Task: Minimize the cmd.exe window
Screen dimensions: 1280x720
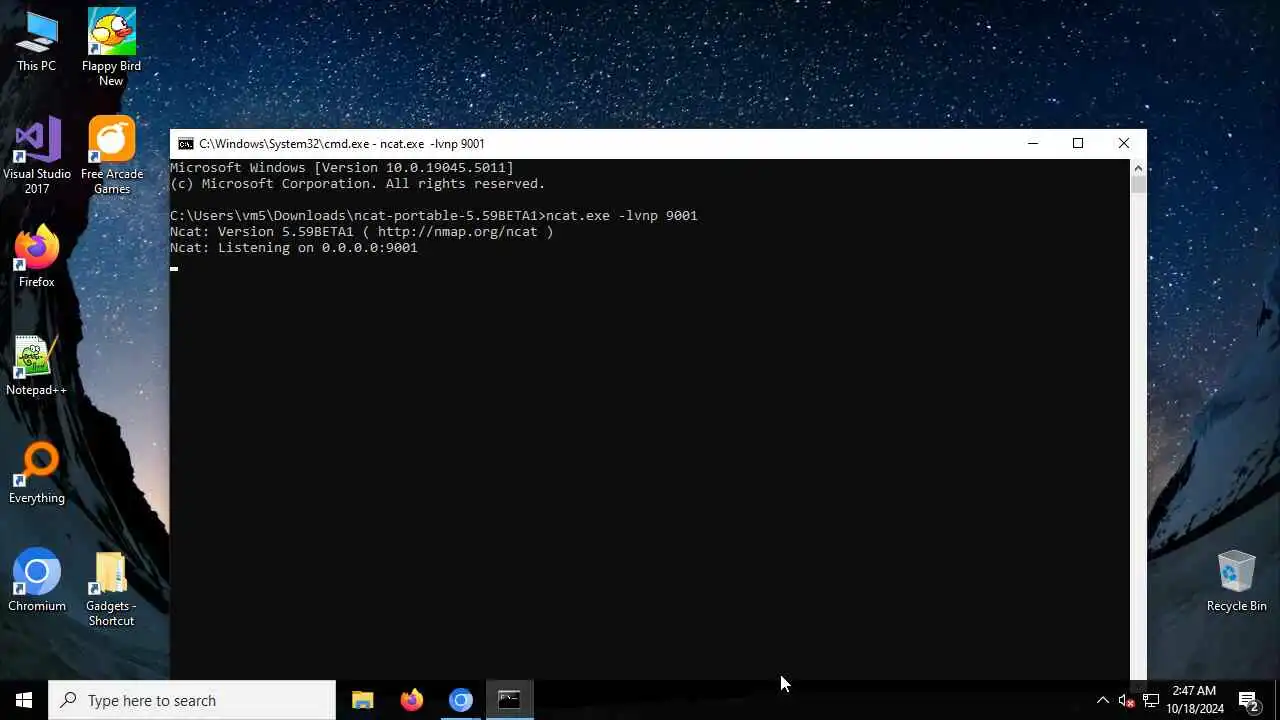Action: coord(1033,144)
